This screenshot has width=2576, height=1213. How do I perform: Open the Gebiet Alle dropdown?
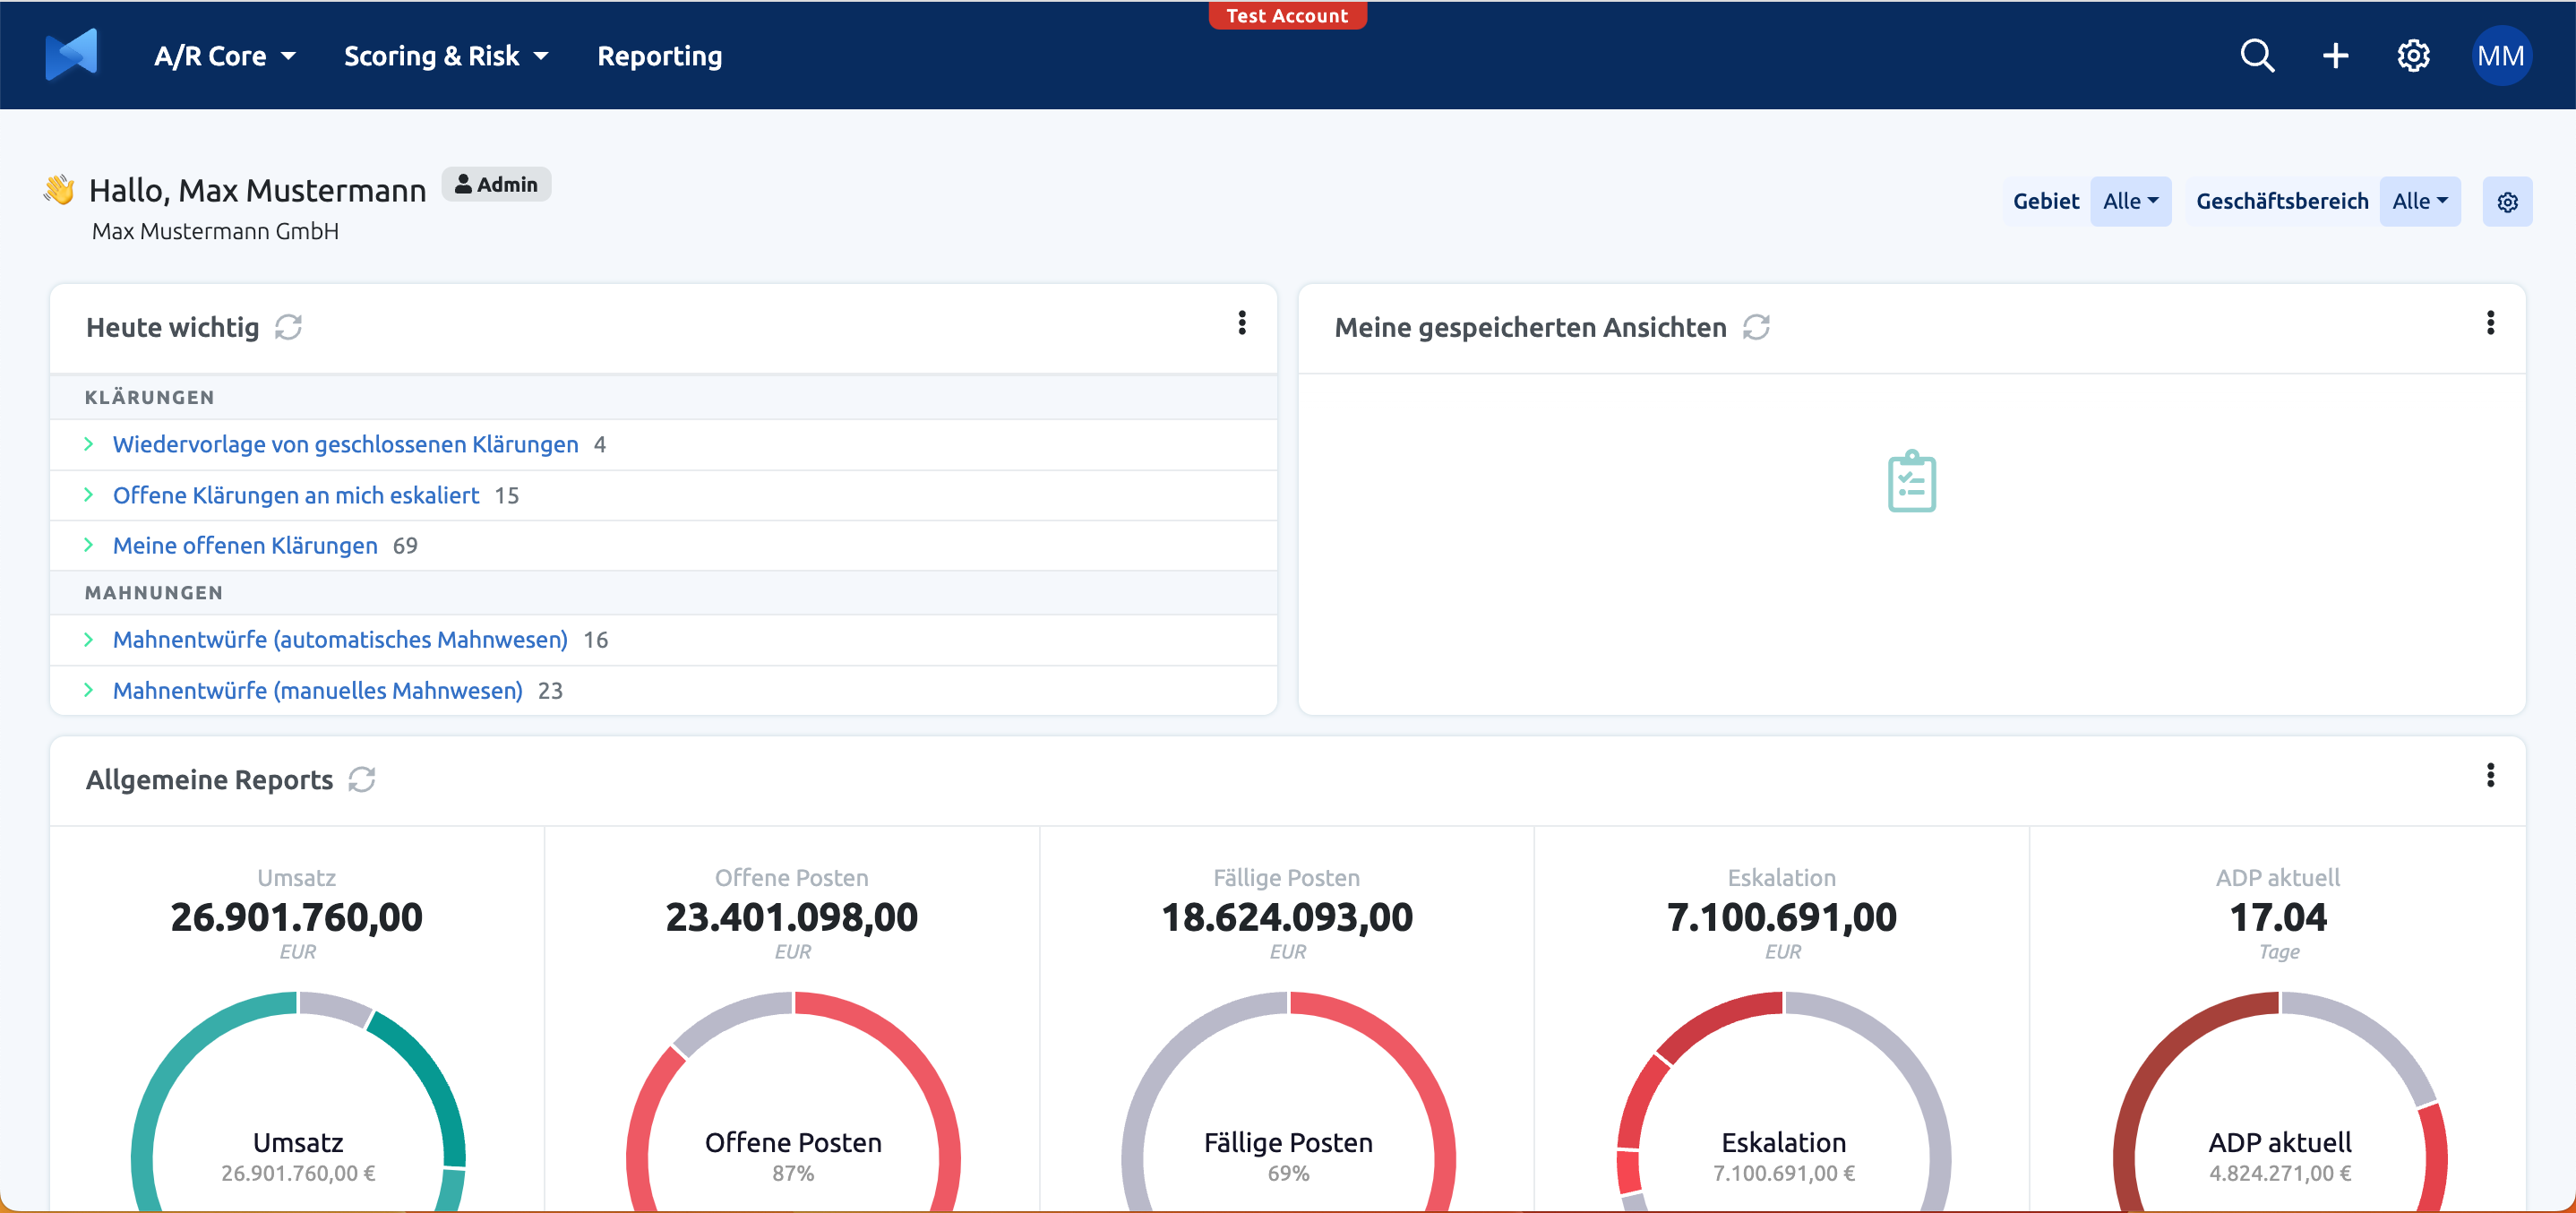(2130, 202)
